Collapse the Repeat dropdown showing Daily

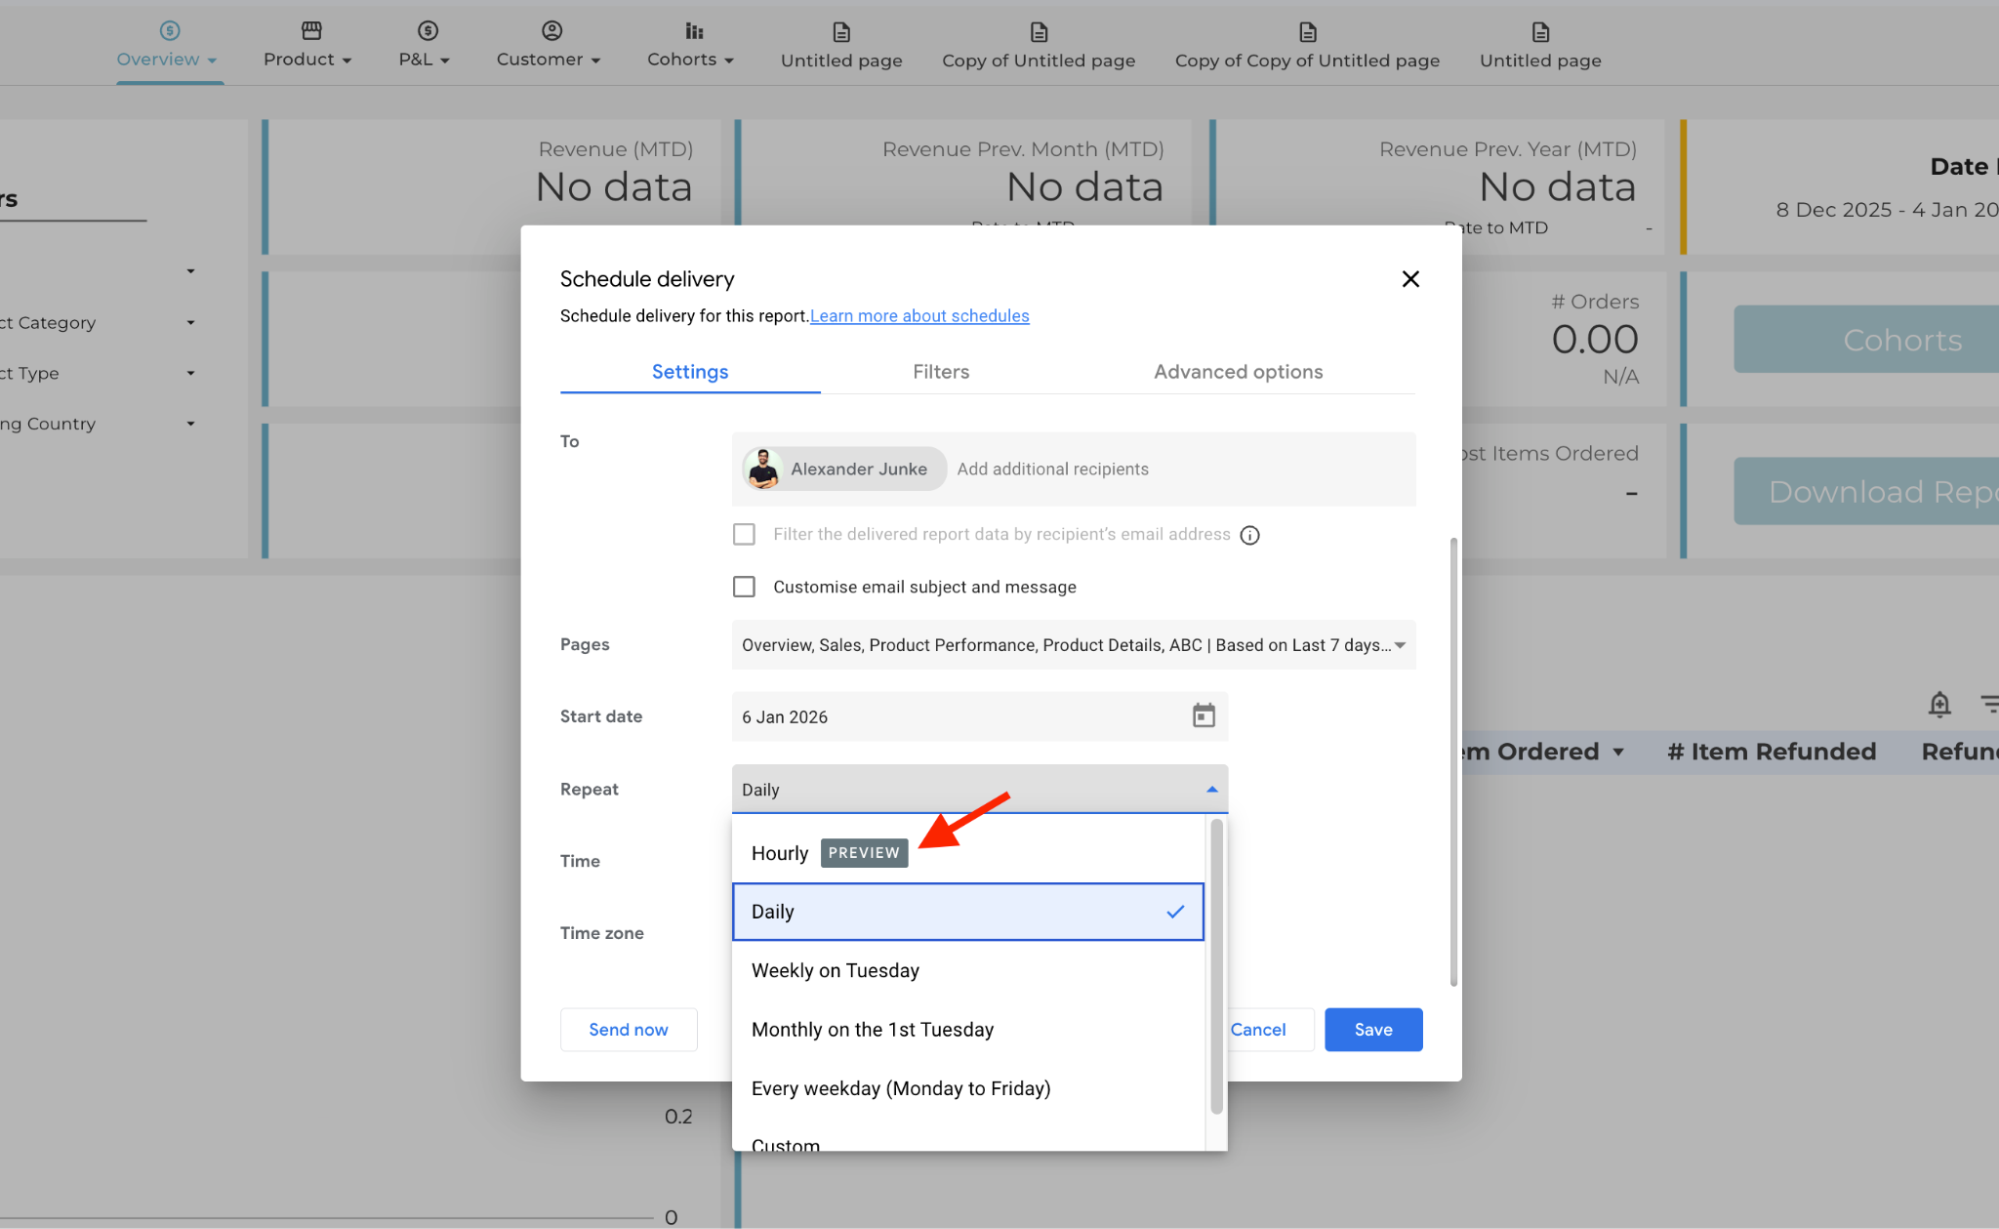pyautogui.click(x=1211, y=789)
